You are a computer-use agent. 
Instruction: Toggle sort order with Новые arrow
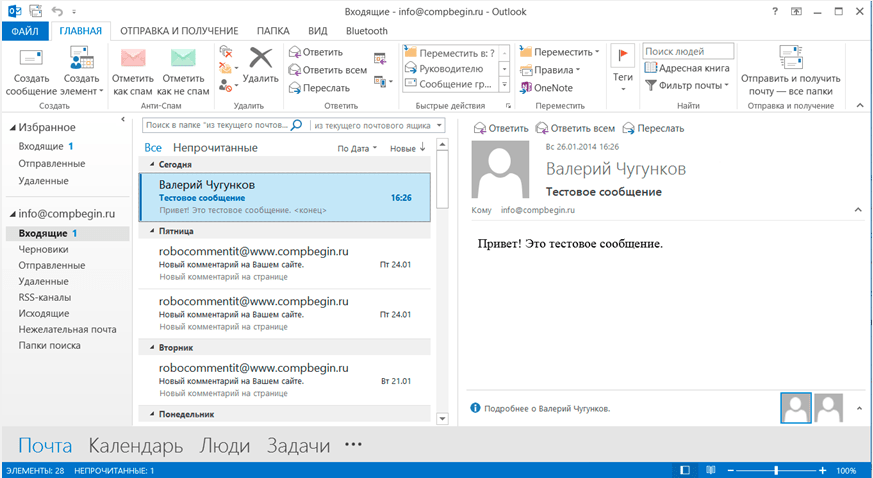coord(408,148)
